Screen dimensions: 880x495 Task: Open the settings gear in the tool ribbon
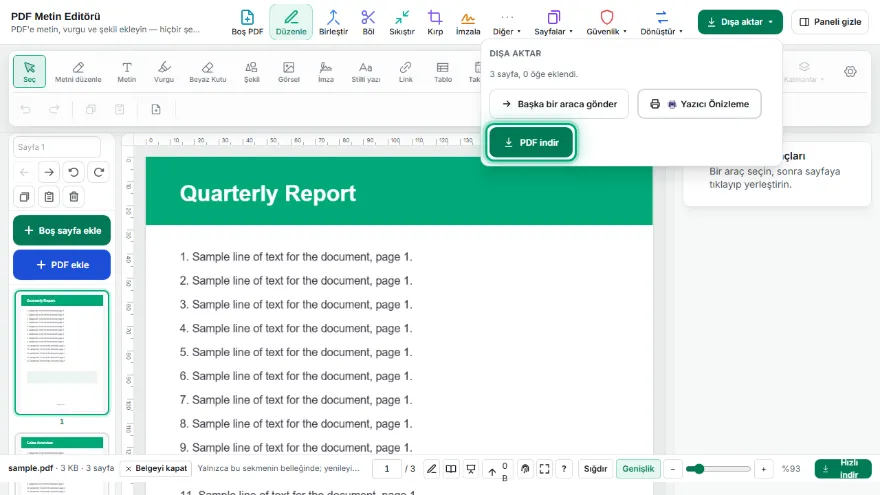[x=850, y=71]
